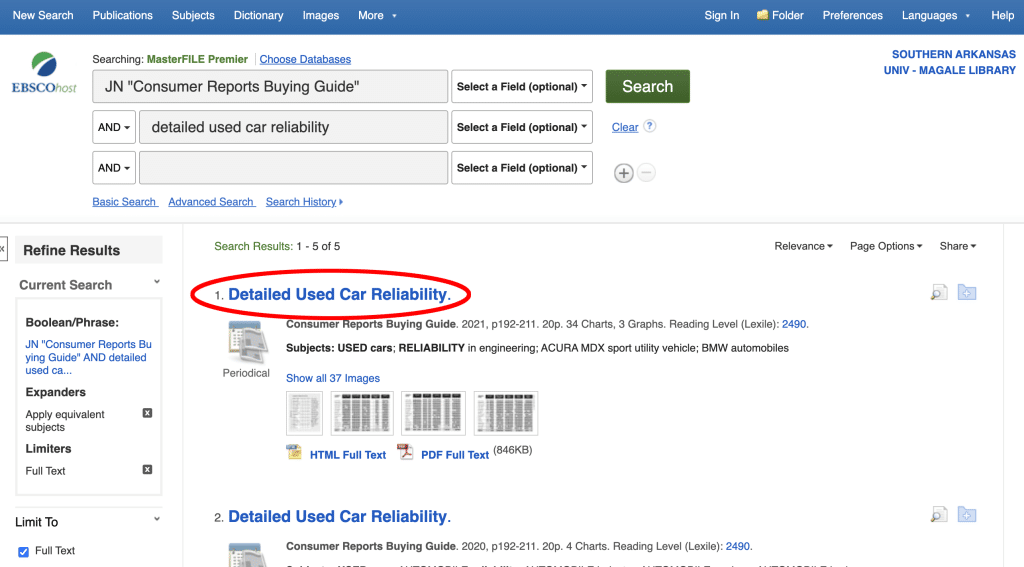1024x567 pixels.
Task: Remove the Full Text limiter from current search
Action: [x=147, y=470]
